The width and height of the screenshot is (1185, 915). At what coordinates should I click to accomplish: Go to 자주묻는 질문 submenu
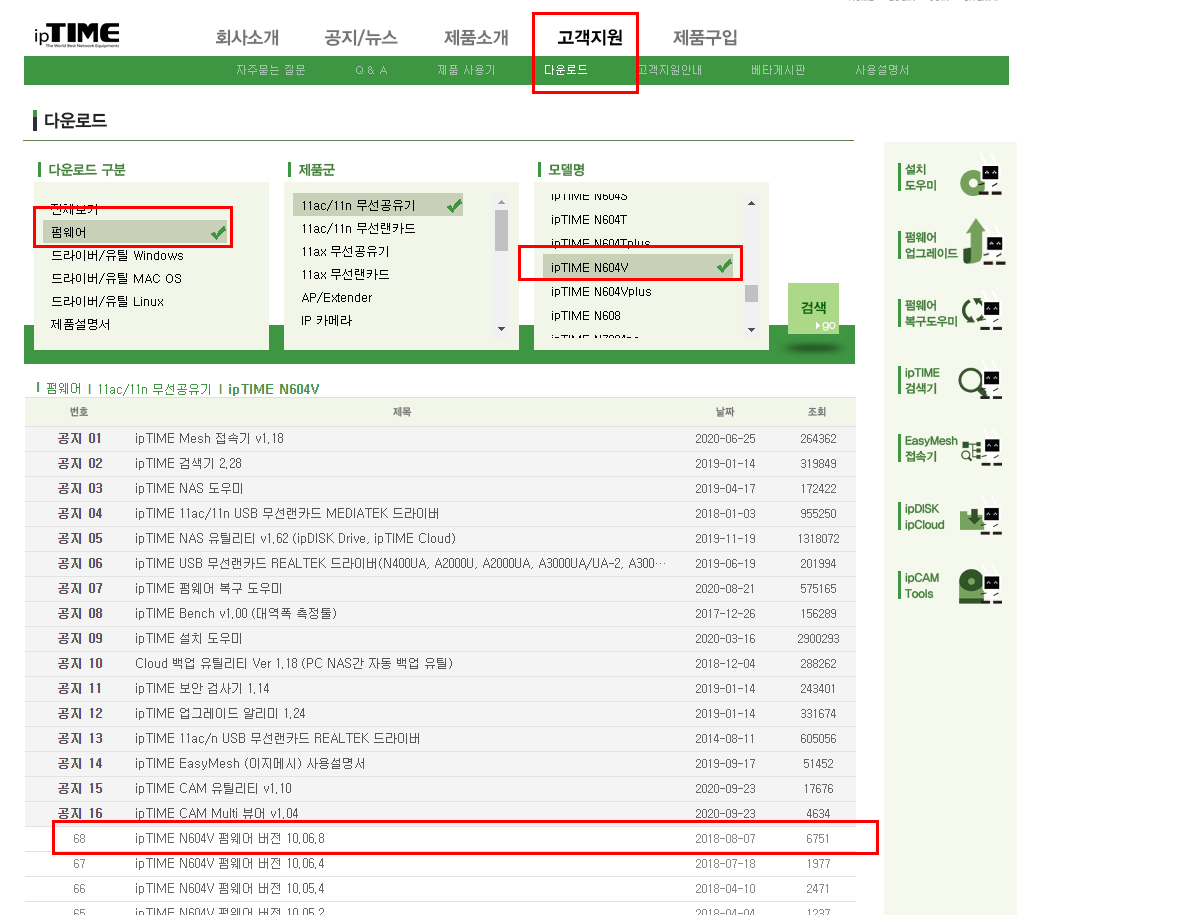click(271, 70)
